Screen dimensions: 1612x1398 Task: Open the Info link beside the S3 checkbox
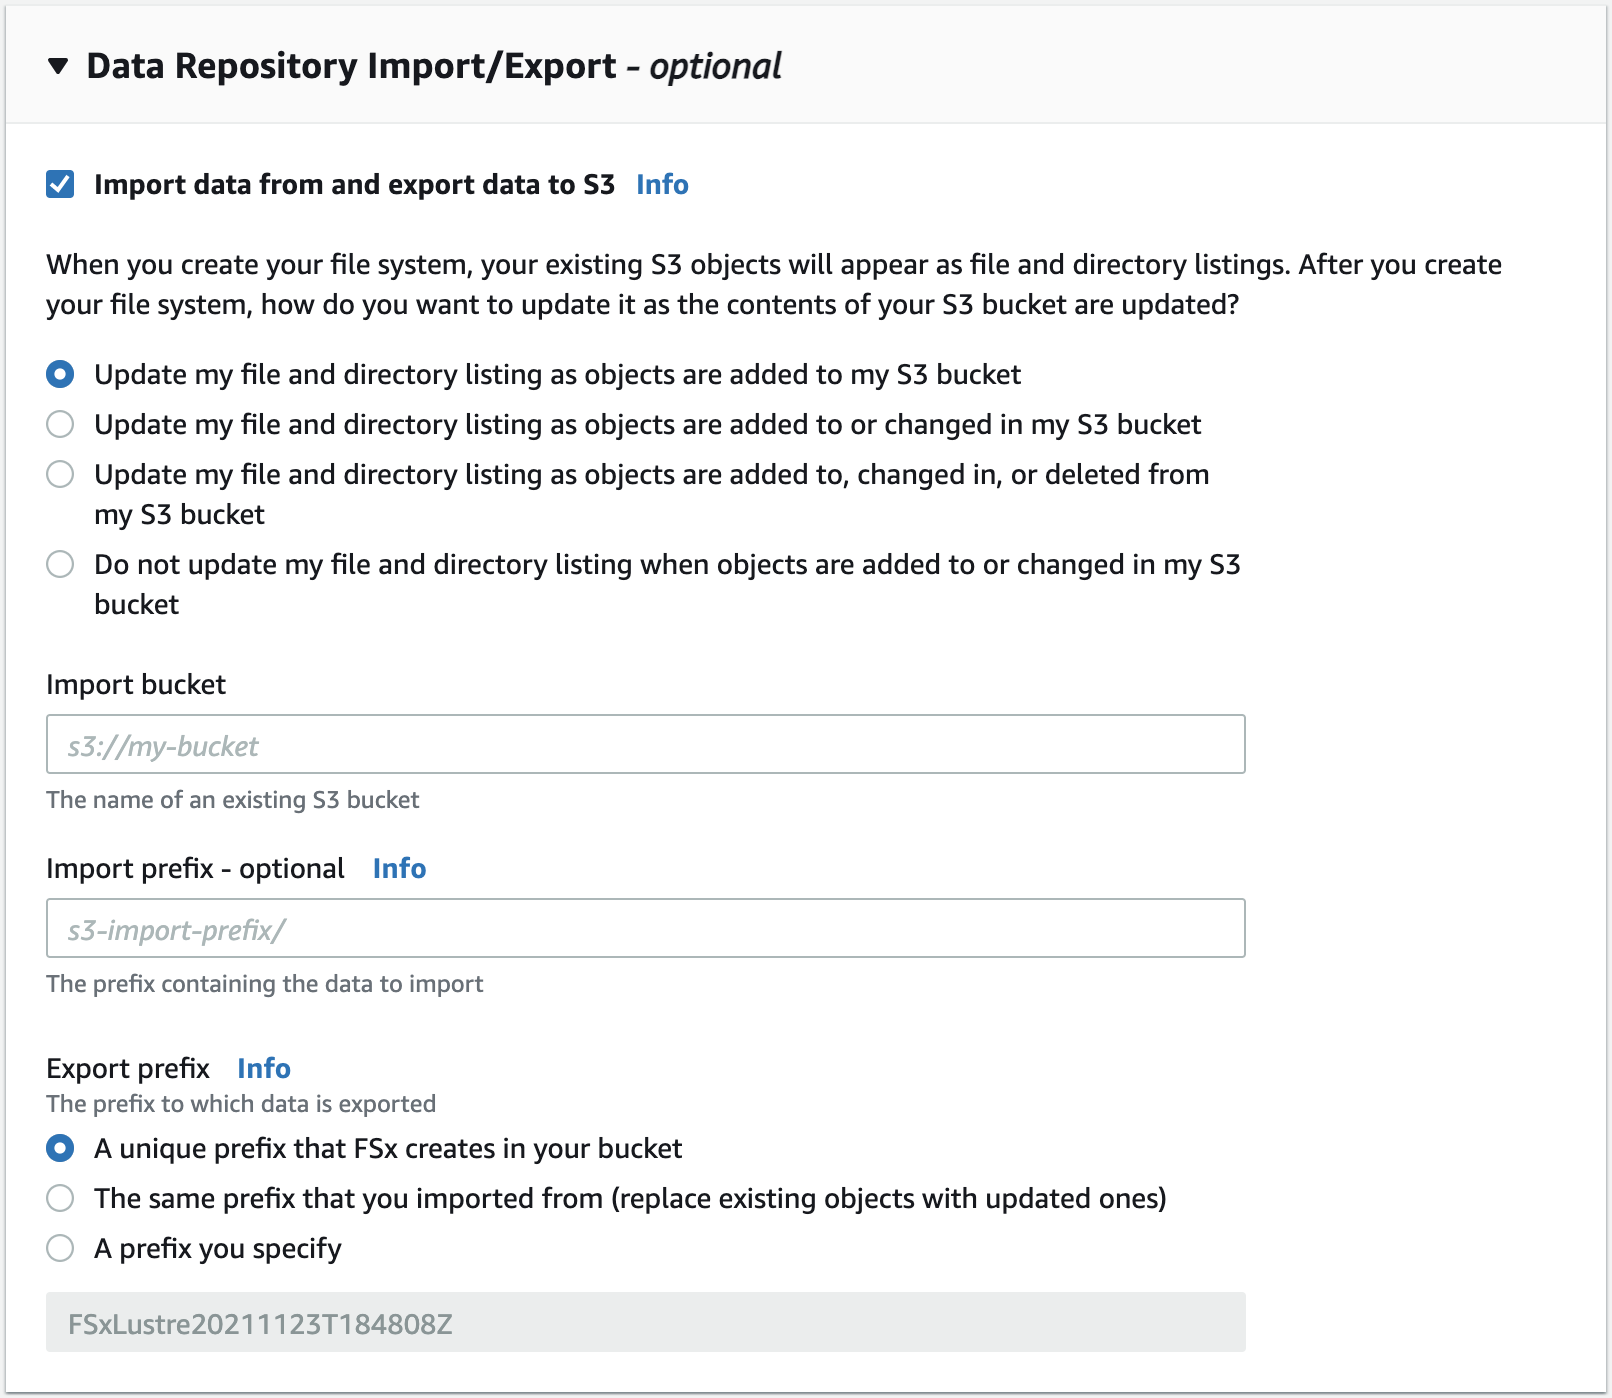[661, 184]
